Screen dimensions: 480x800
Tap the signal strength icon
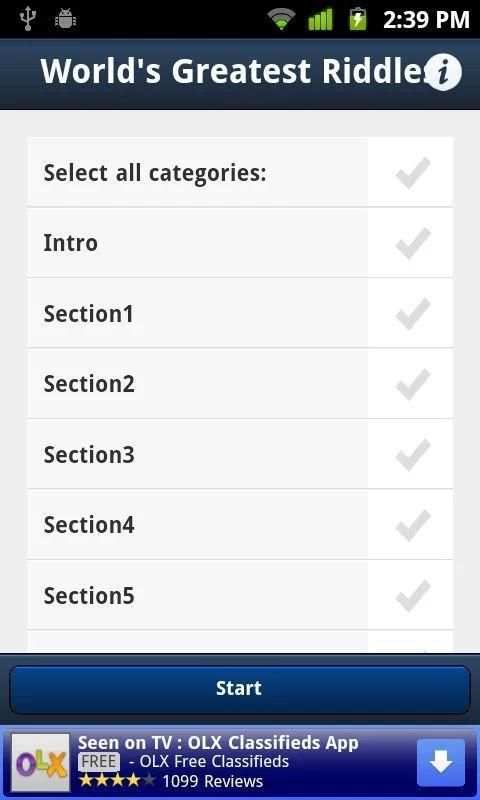320,19
